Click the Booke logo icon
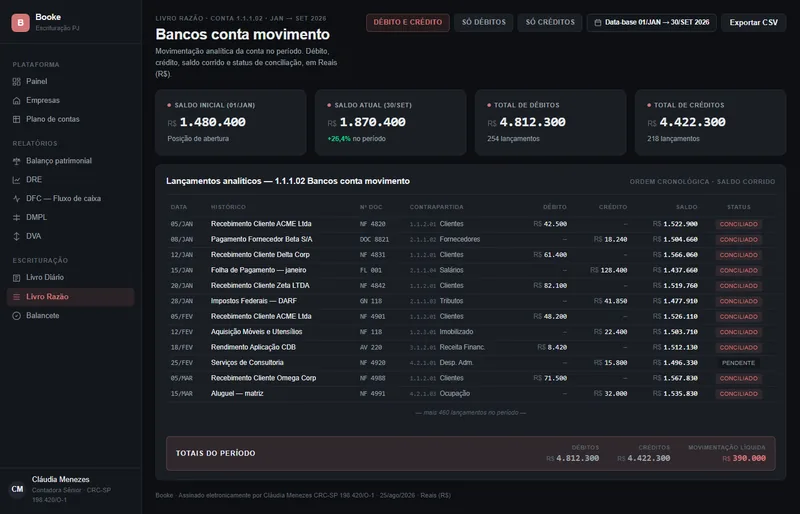Screen dimensions: 800x514 [x=20, y=22]
